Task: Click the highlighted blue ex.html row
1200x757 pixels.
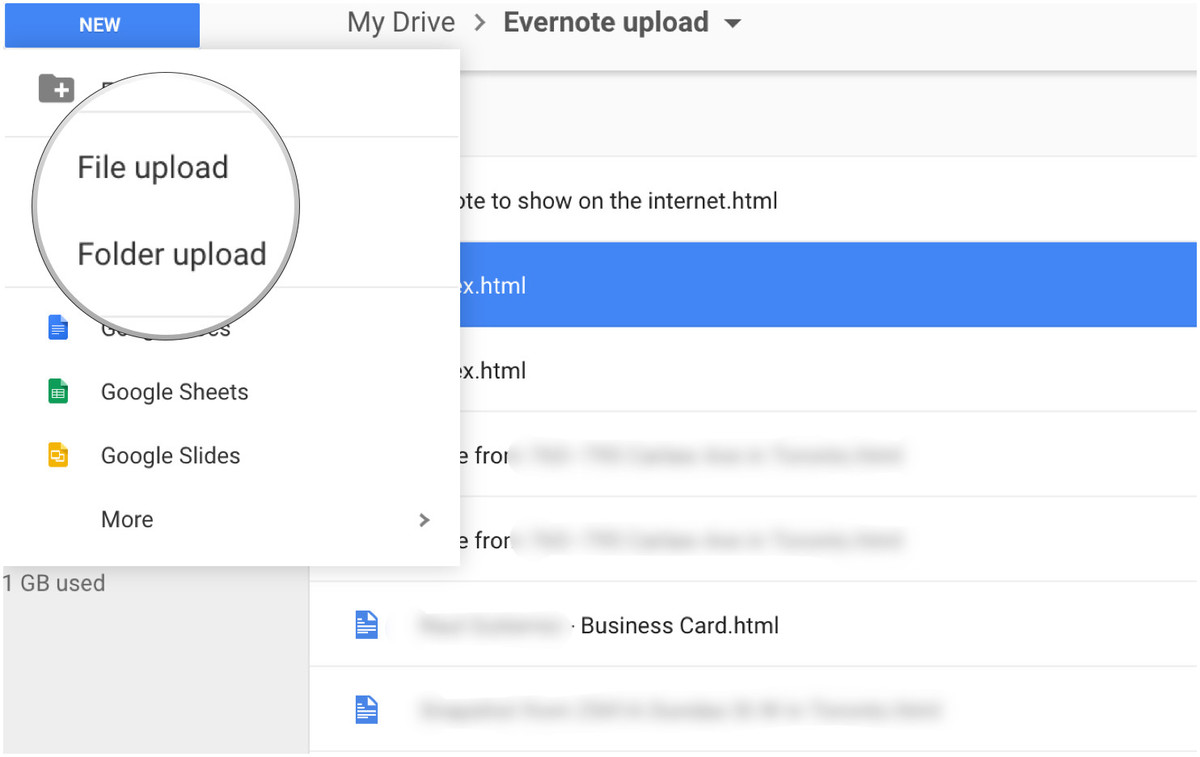Action: [x=828, y=285]
